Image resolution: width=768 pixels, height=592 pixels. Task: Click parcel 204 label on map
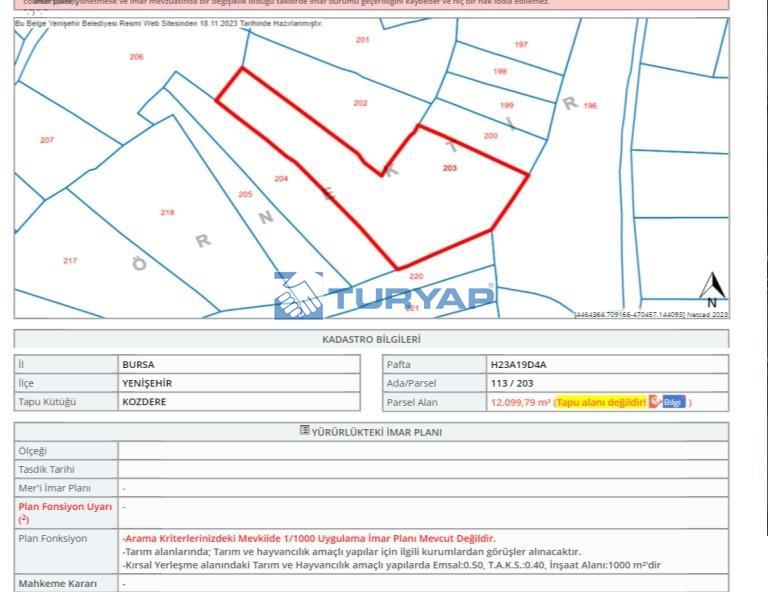281,179
